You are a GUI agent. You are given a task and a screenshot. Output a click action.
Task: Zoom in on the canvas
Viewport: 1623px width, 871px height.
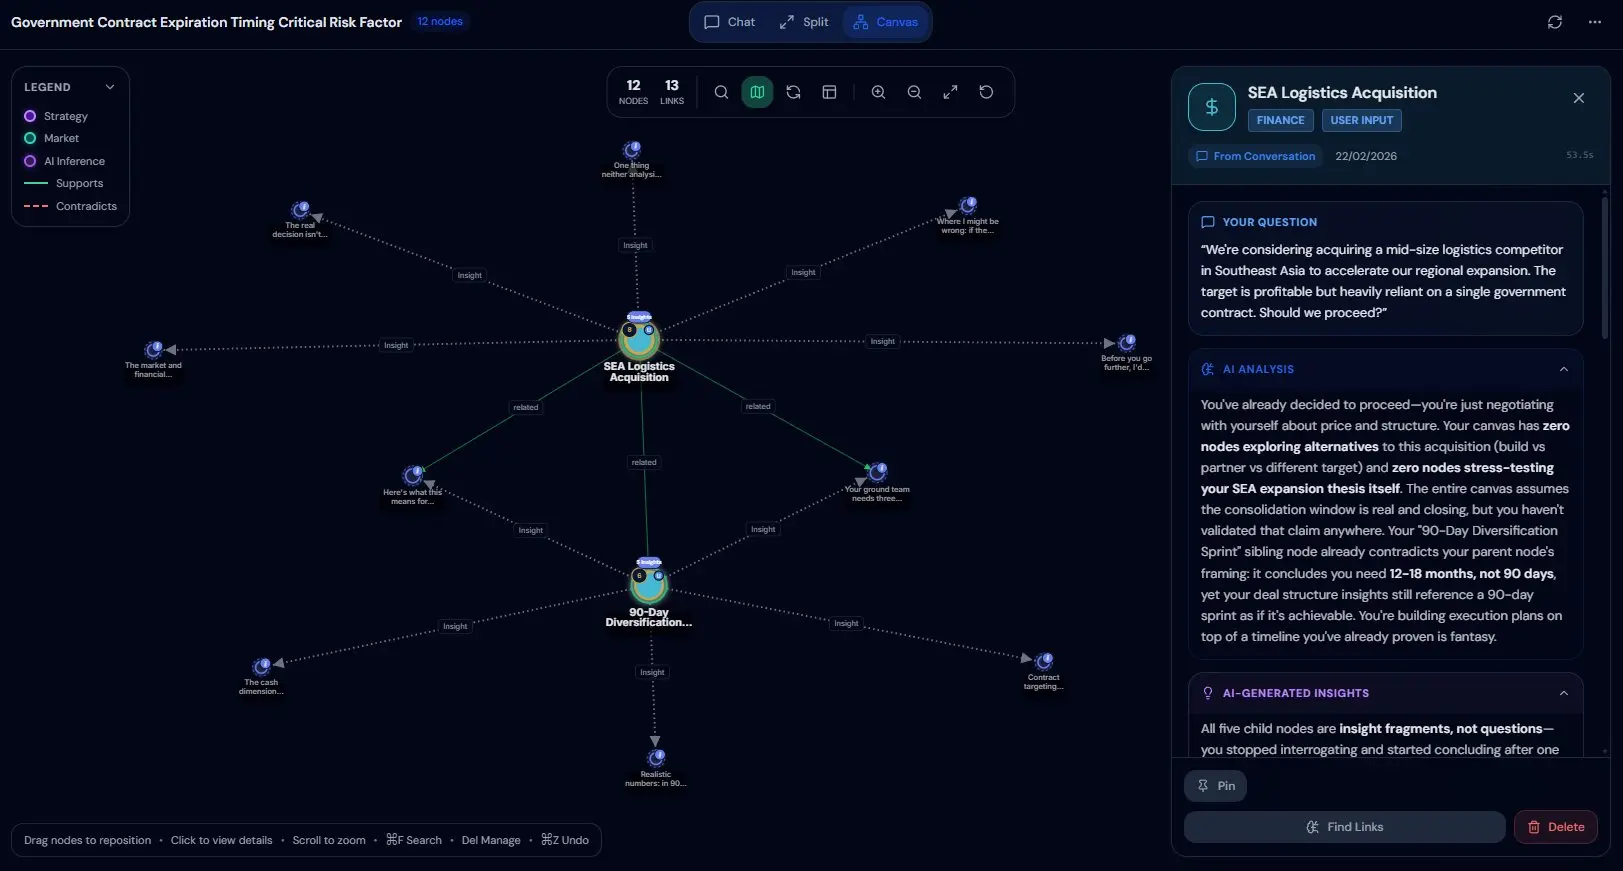(x=878, y=92)
